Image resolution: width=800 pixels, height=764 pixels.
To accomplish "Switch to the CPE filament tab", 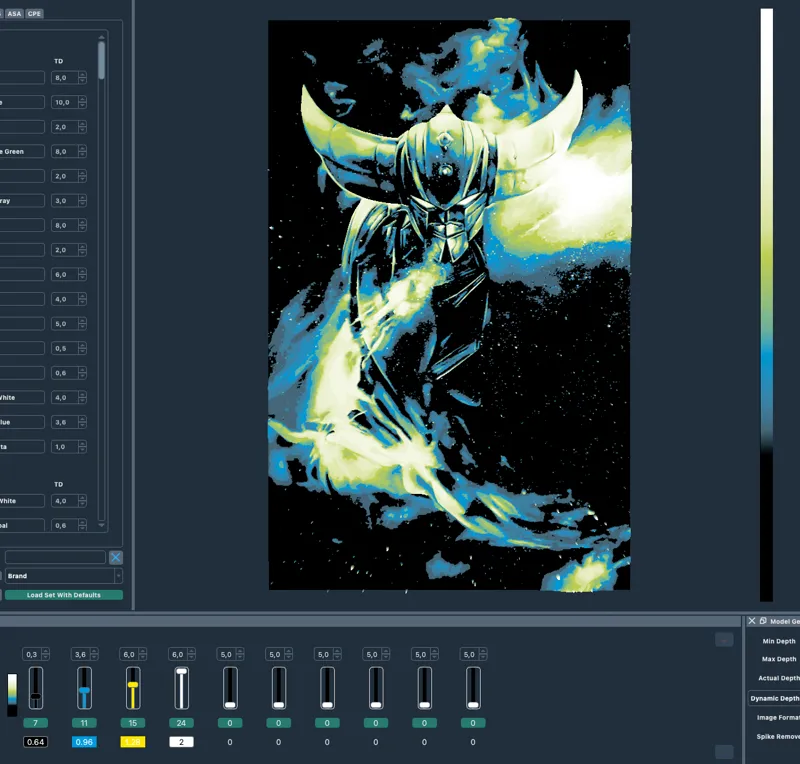I will [x=34, y=14].
